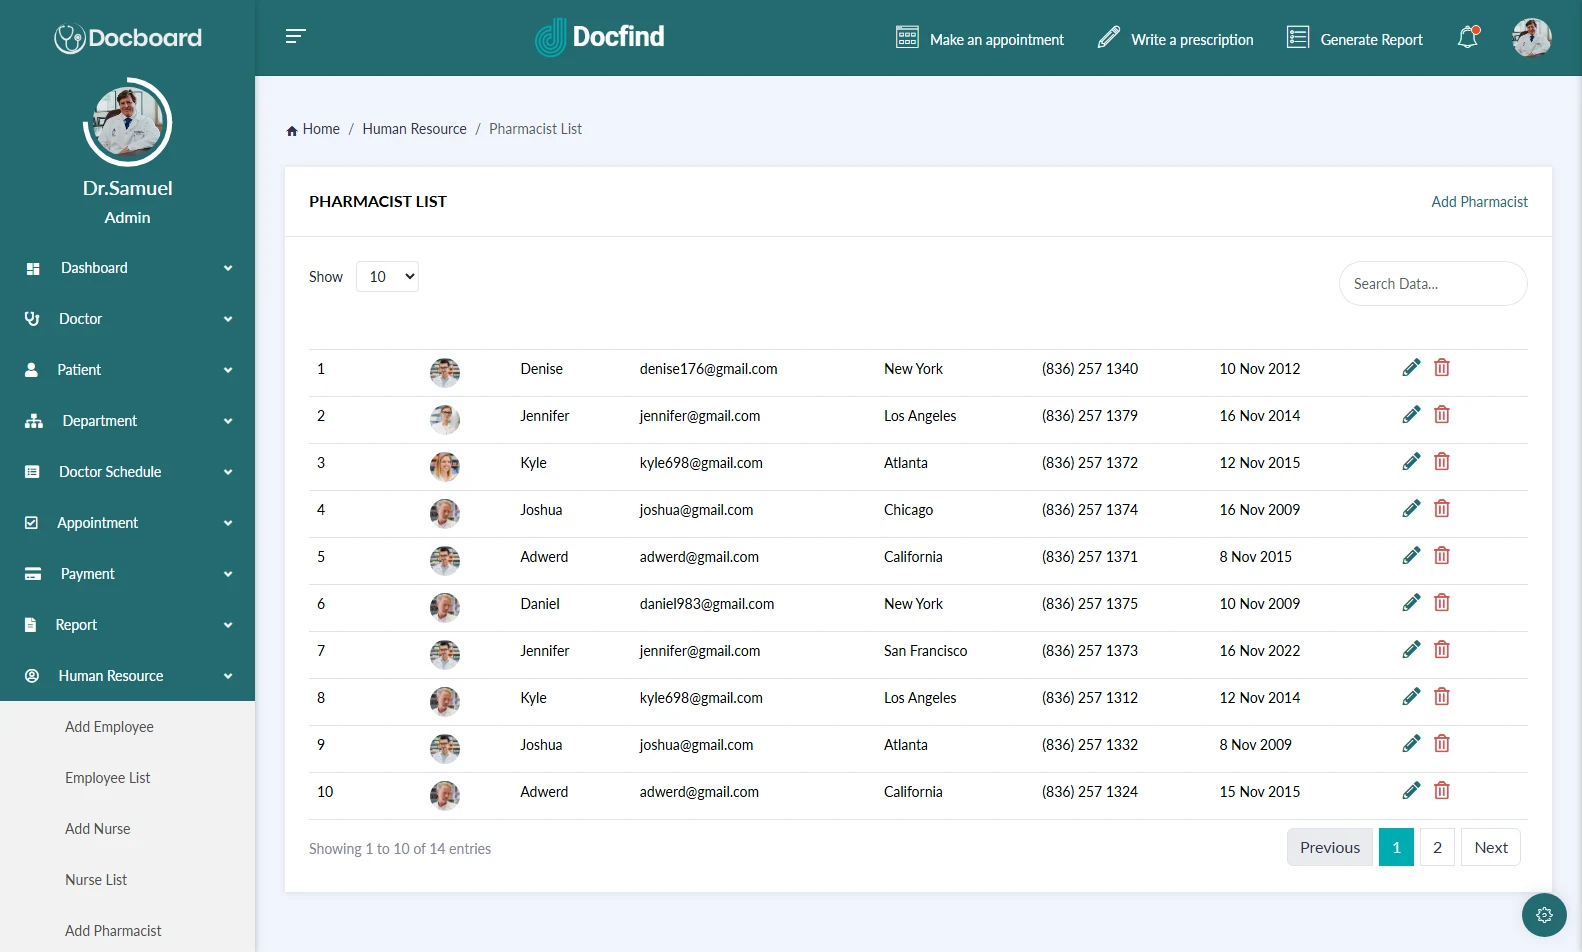Select Add Nurse in sidebar
1582x952 pixels.
coord(98,829)
